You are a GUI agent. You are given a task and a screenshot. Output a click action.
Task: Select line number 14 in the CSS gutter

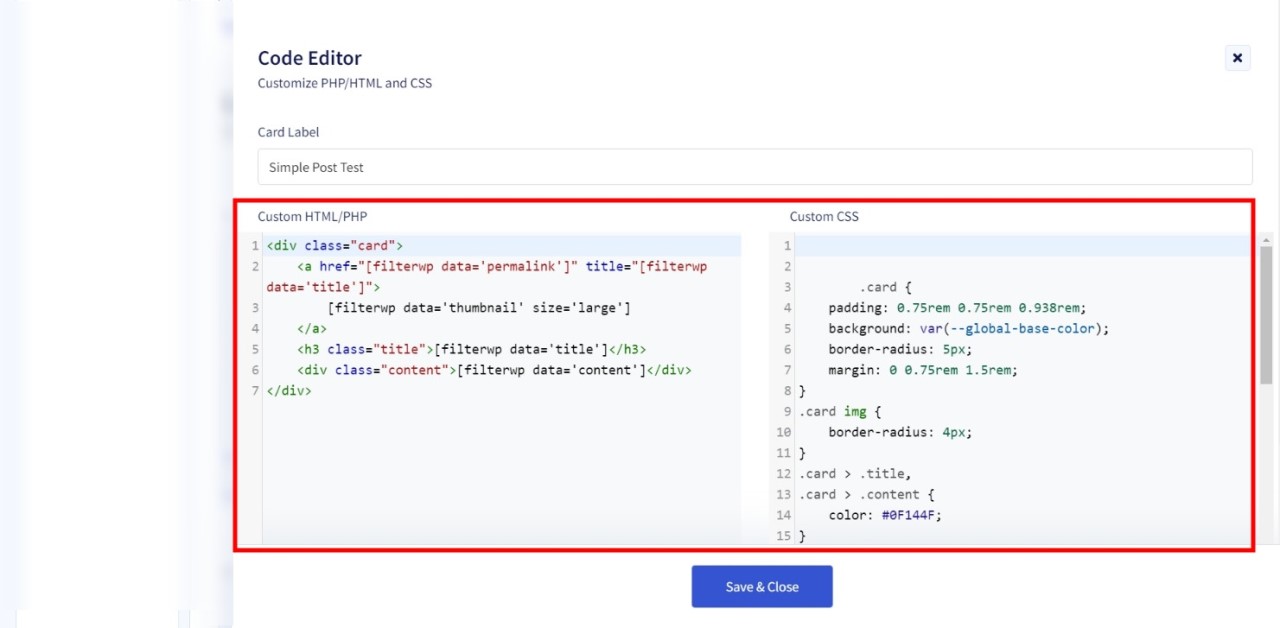[783, 515]
